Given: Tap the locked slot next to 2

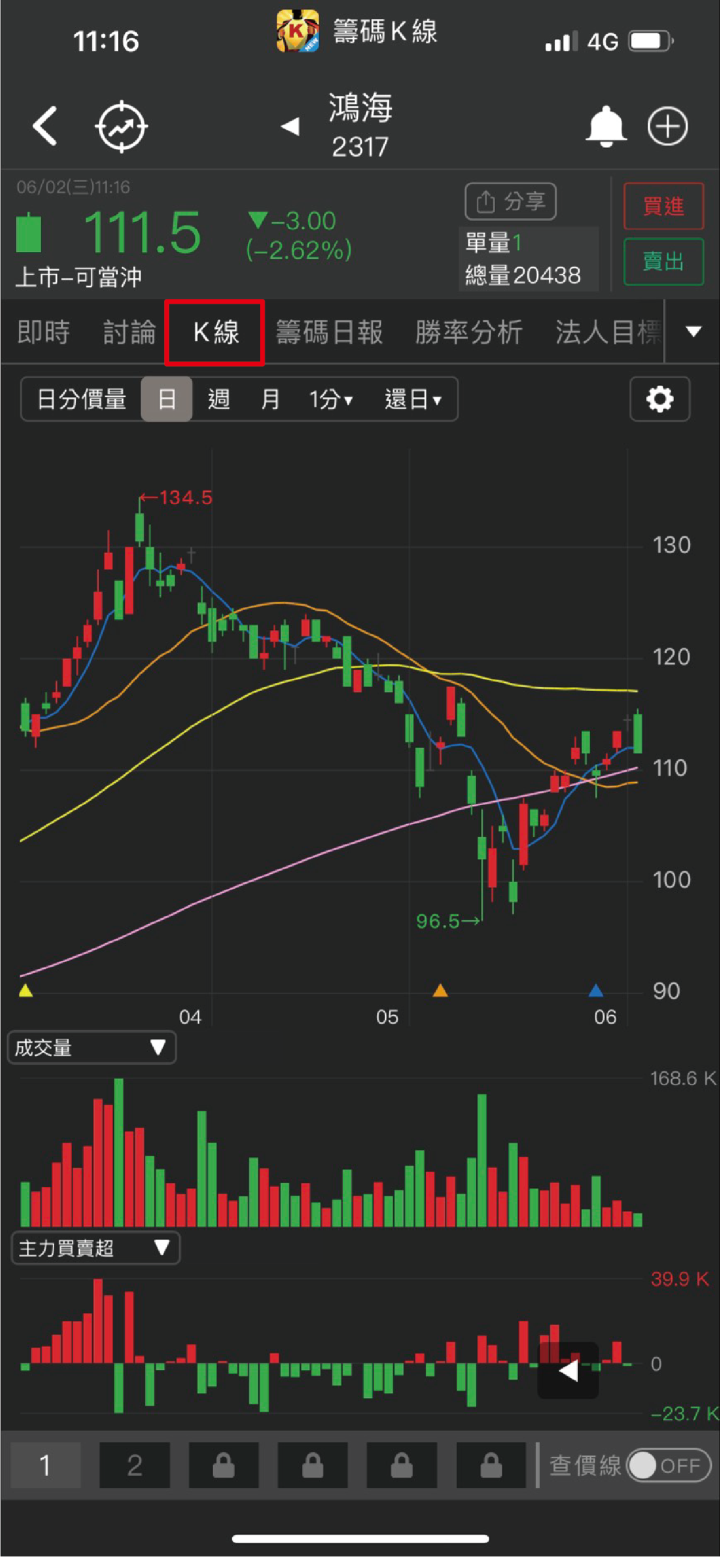Looking at the screenshot, I should [223, 1466].
